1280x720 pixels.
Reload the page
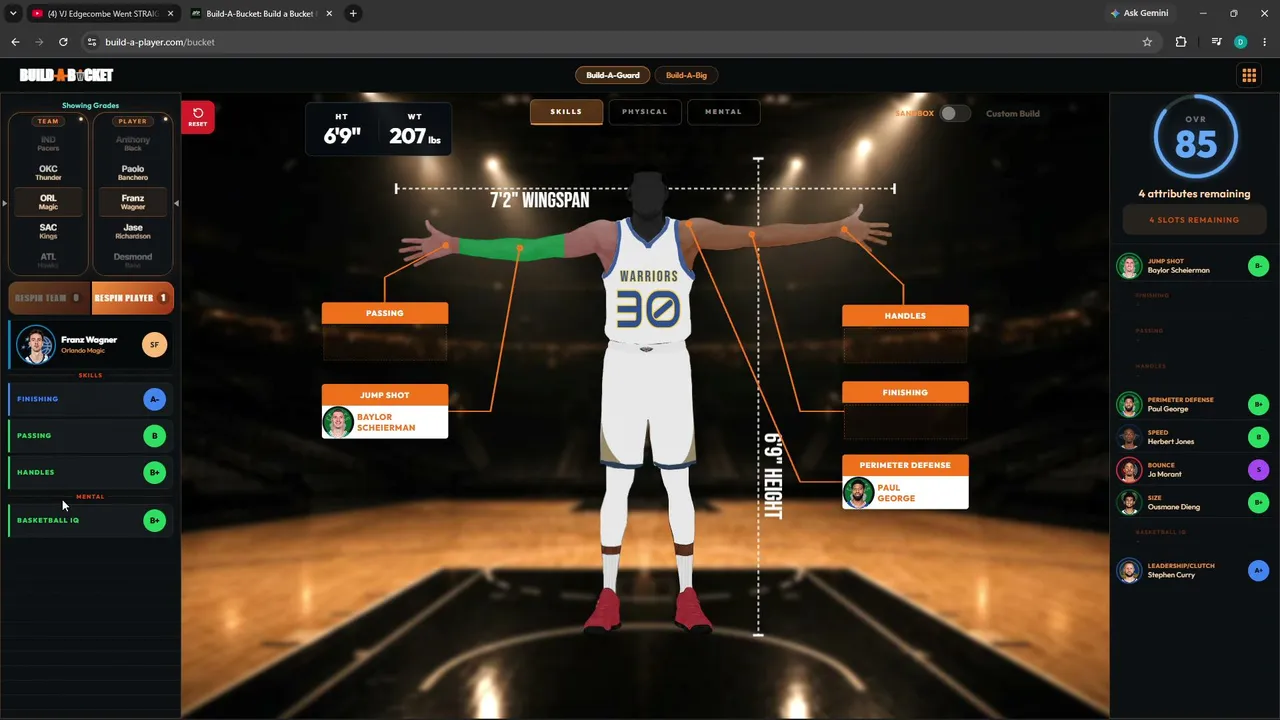[63, 42]
